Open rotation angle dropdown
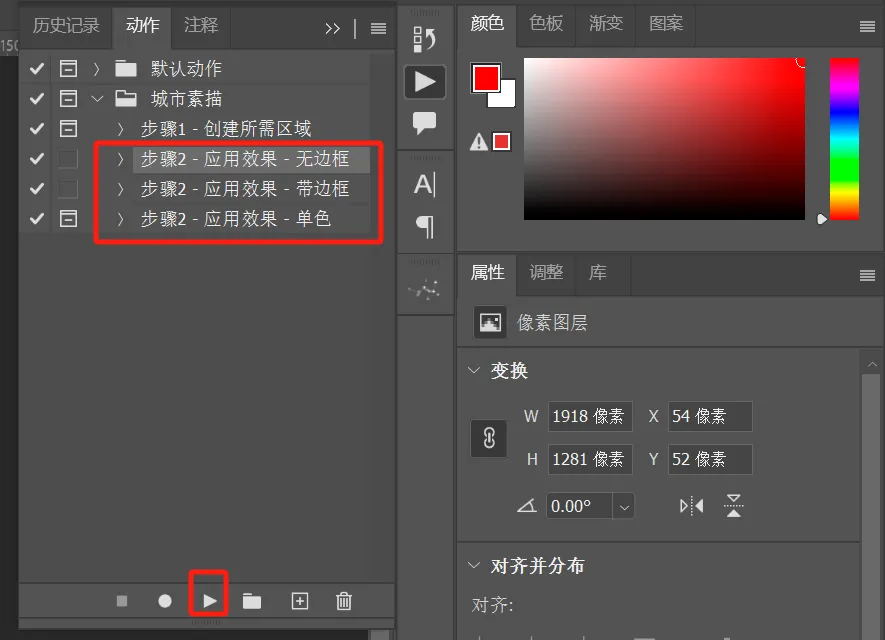 click(x=624, y=506)
